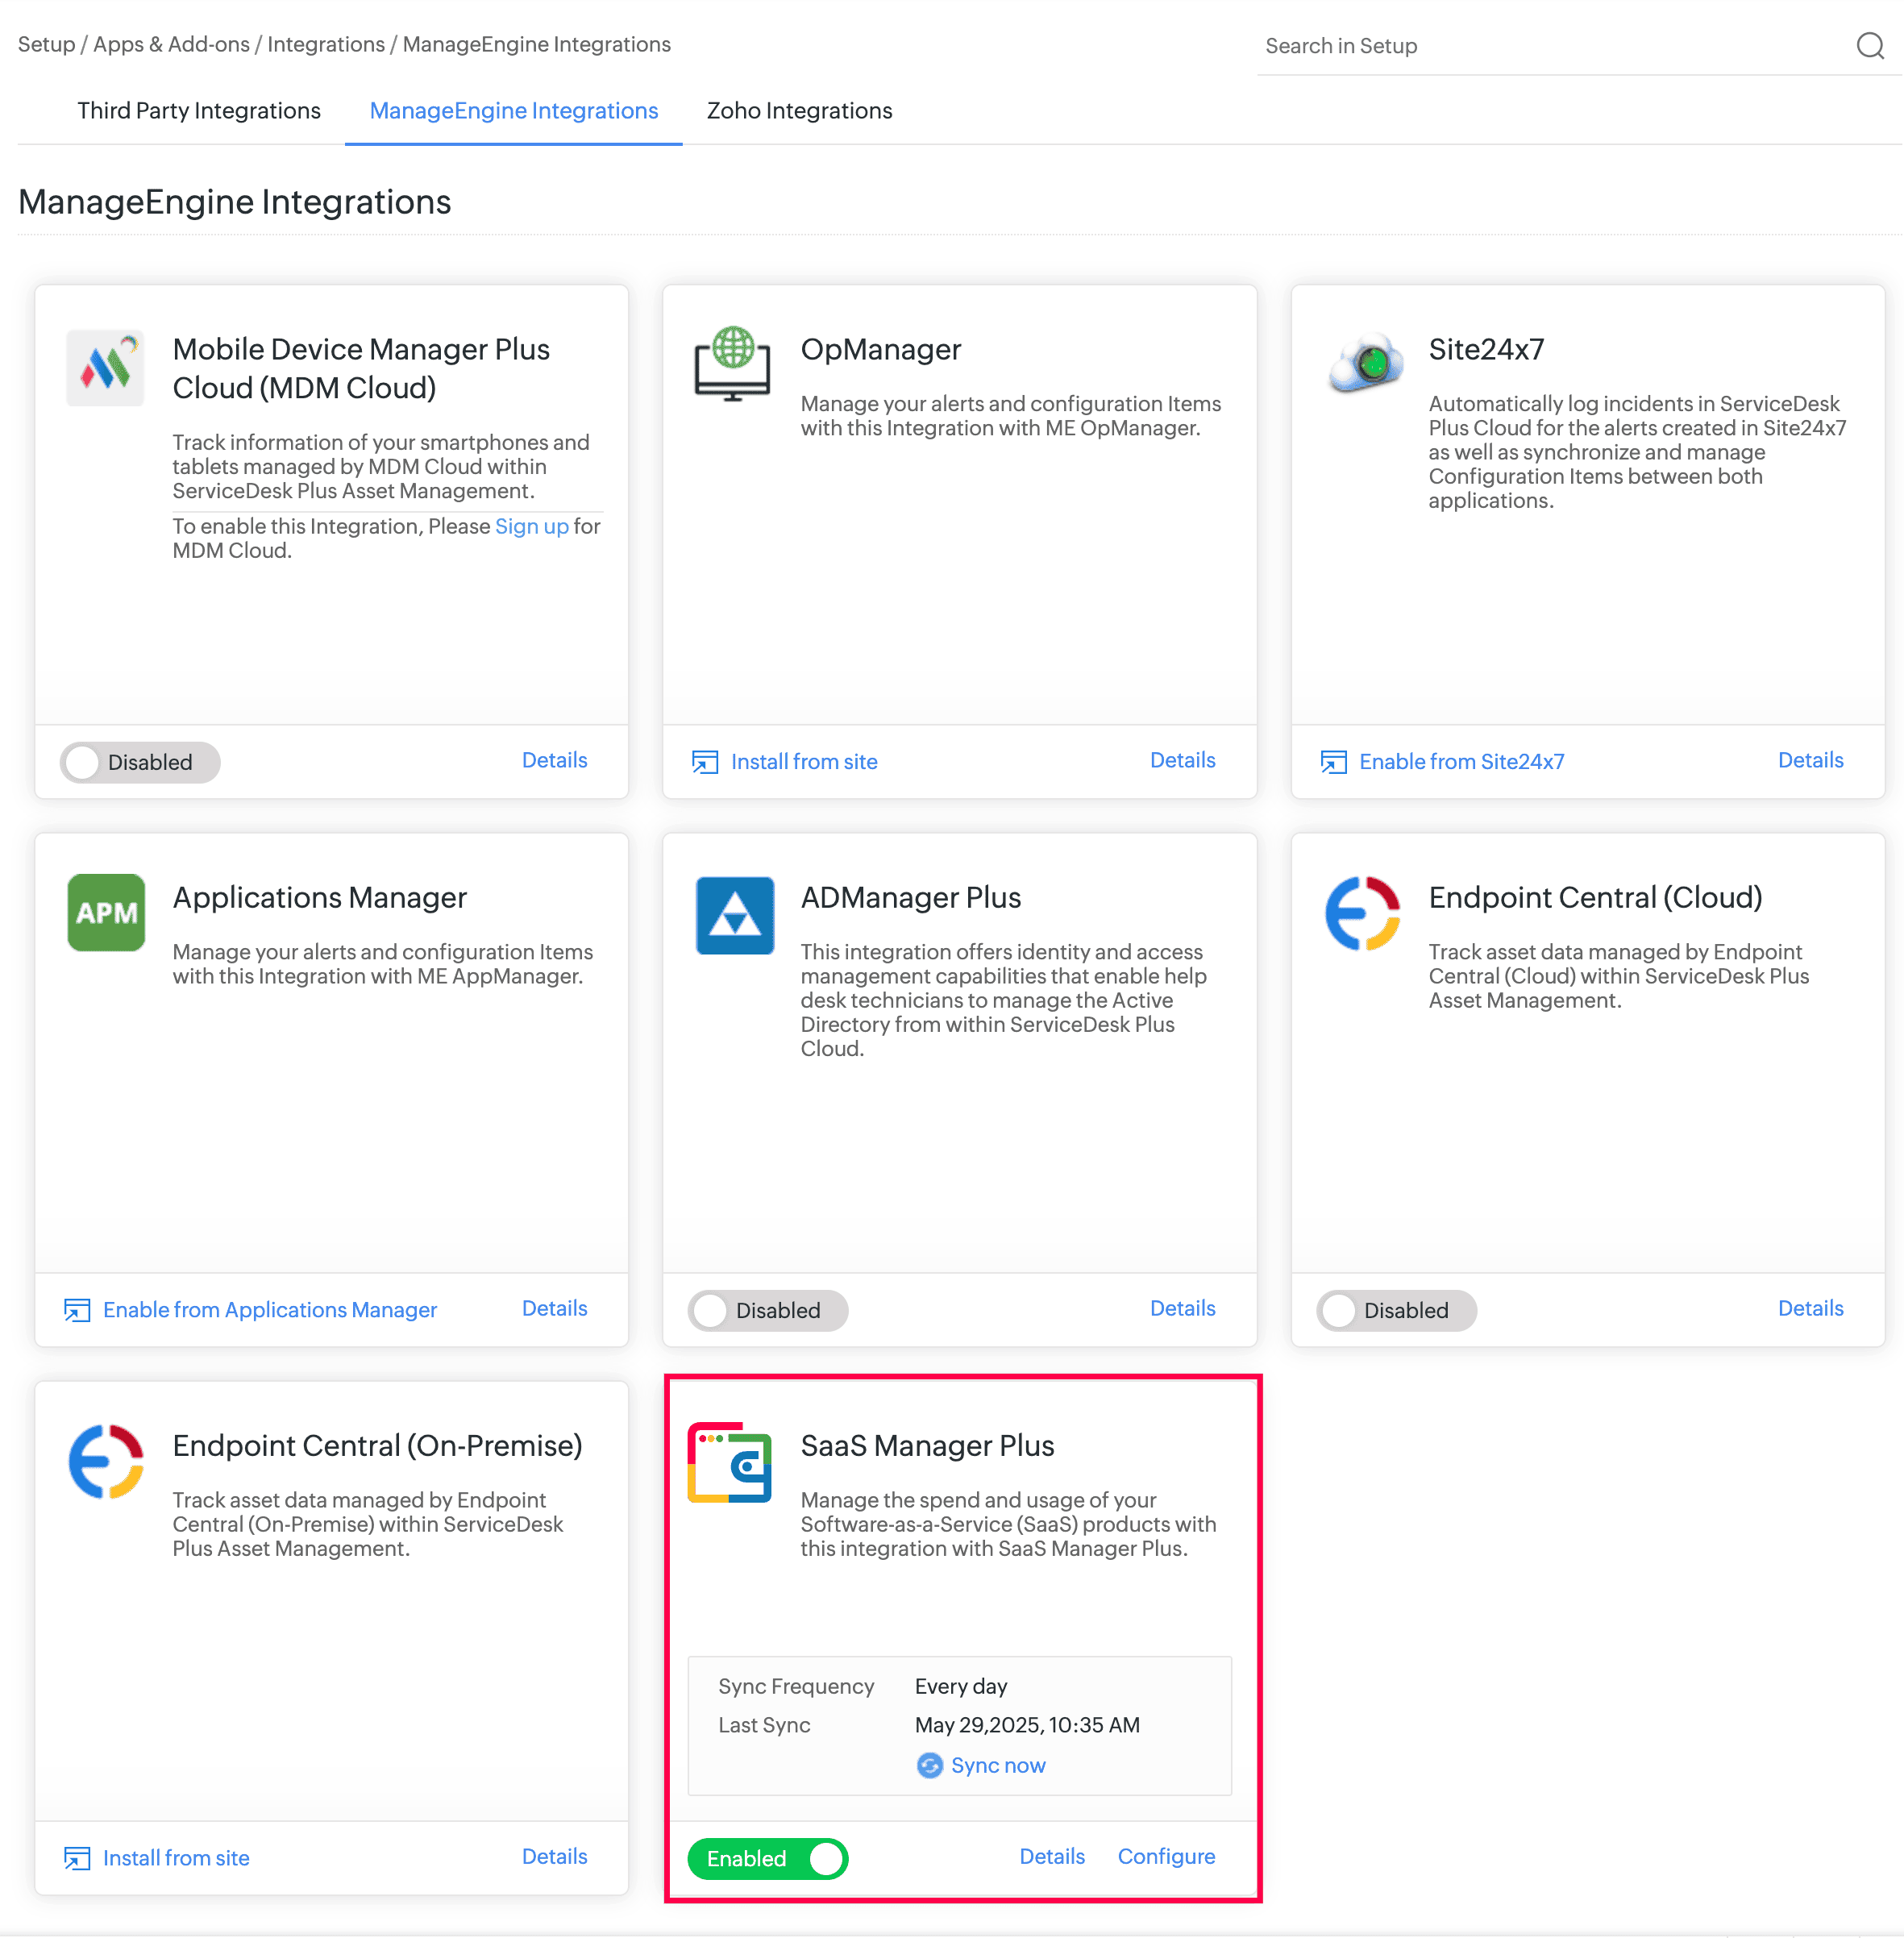Click the ADManager Plus icon
1904x1938 pixels.
(734, 915)
